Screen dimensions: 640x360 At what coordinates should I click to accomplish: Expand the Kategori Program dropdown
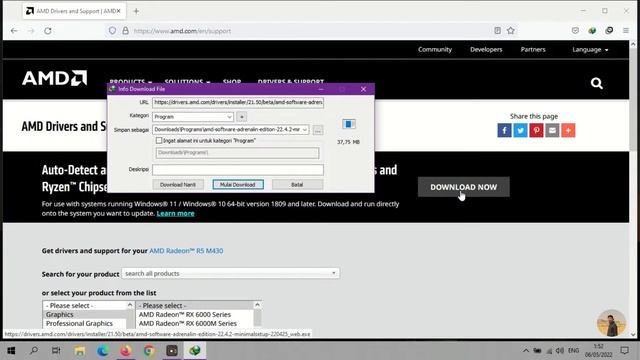tap(229, 117)
